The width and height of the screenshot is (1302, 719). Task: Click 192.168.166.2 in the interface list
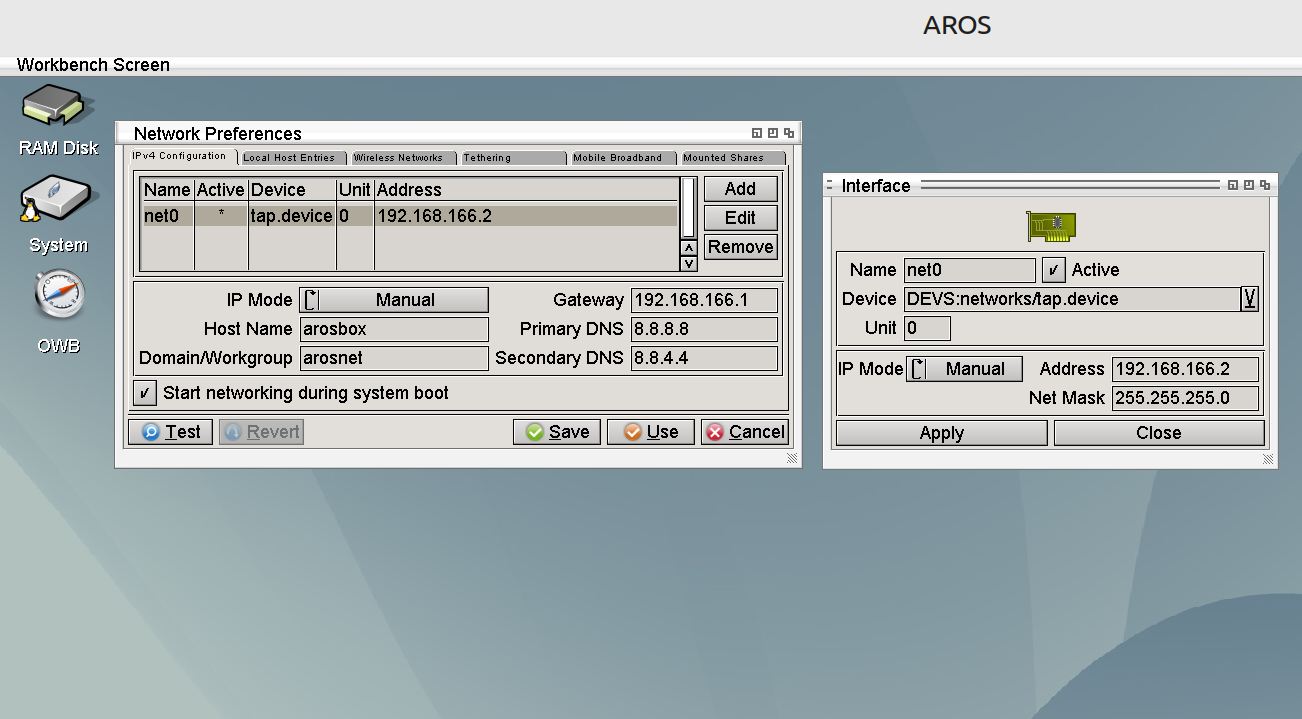(x=434, y=216)
